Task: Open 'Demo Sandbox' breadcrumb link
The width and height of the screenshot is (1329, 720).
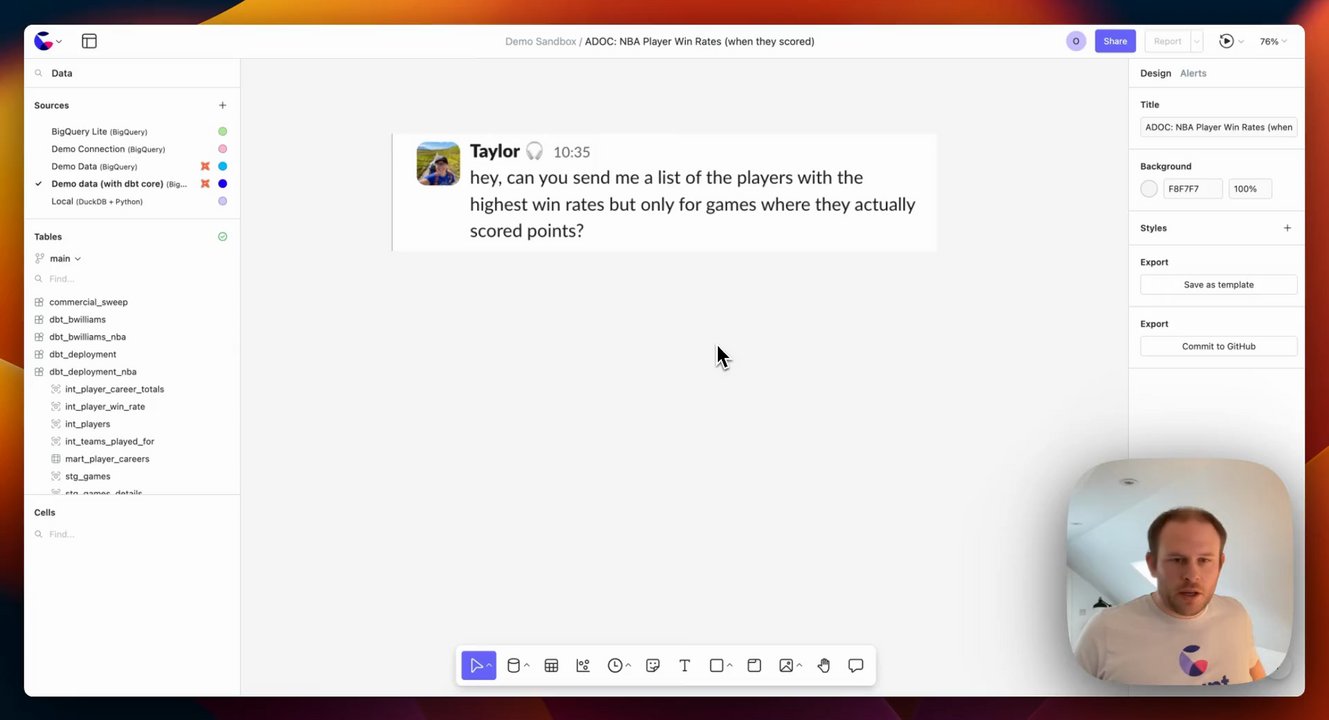Action: [540, 41]
